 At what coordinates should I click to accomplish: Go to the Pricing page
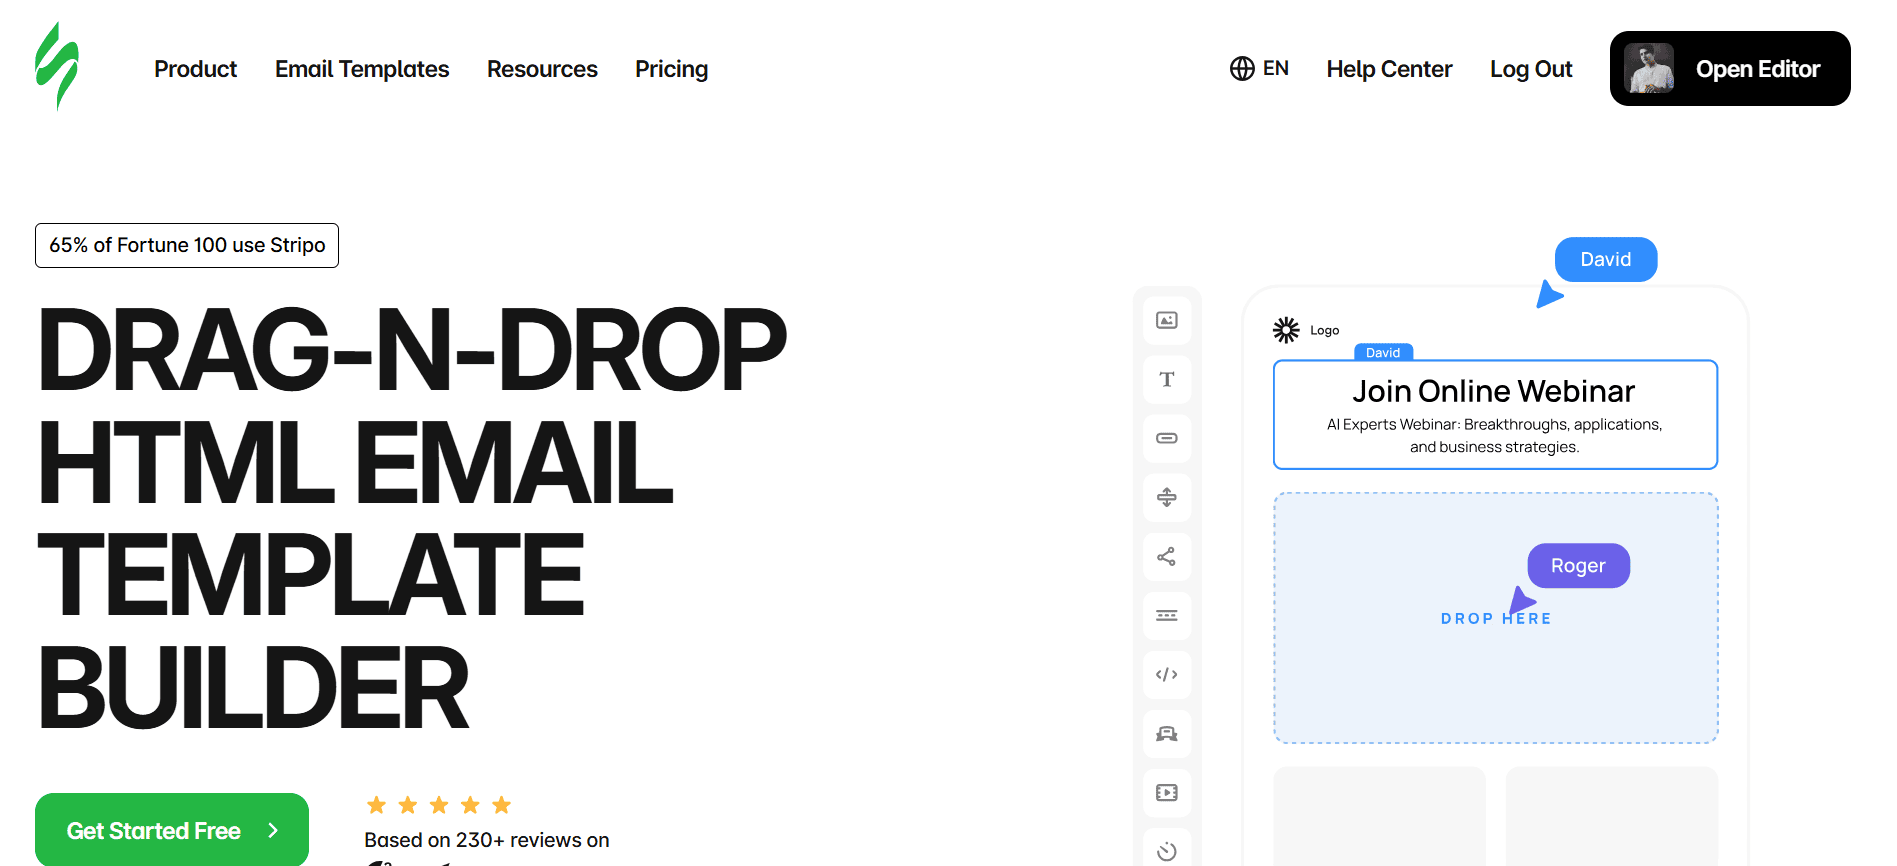pos(671,69)
